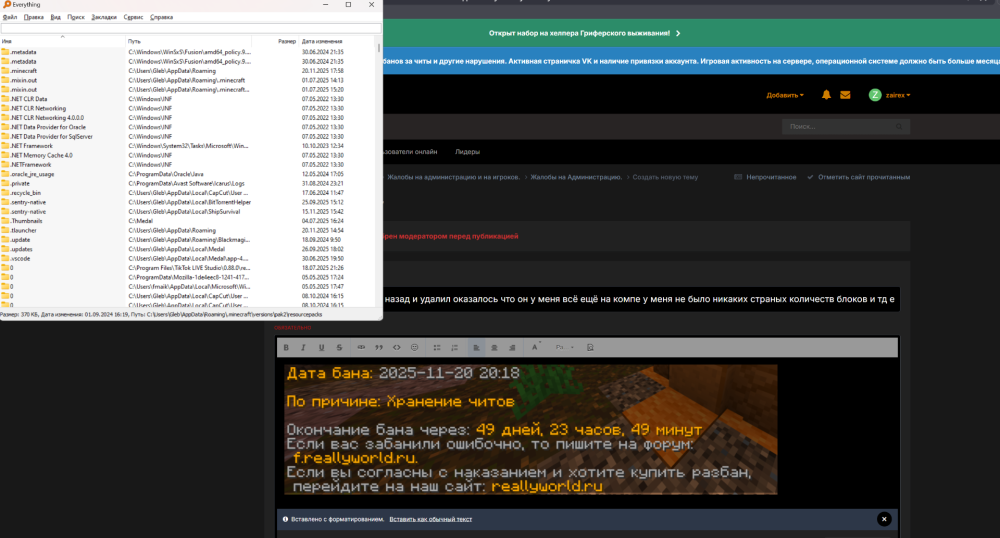Click the Everything app title icon
The image size is (1000, 538).
[7, 4]
